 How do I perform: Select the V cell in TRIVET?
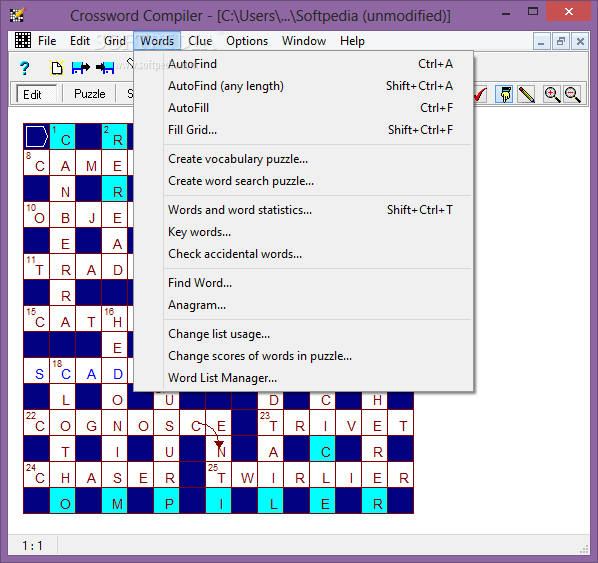point(349,423)
